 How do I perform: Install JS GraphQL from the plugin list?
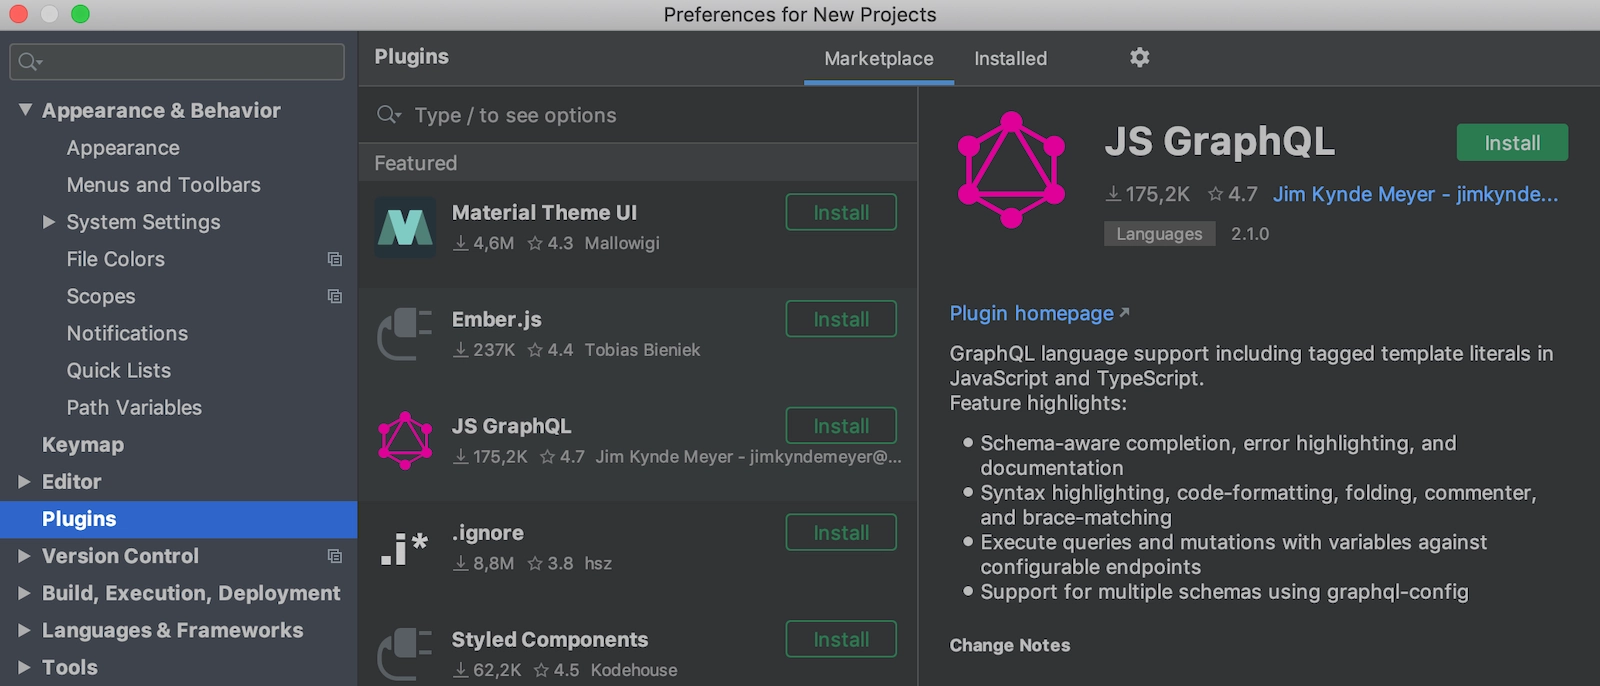coord(841,426)
